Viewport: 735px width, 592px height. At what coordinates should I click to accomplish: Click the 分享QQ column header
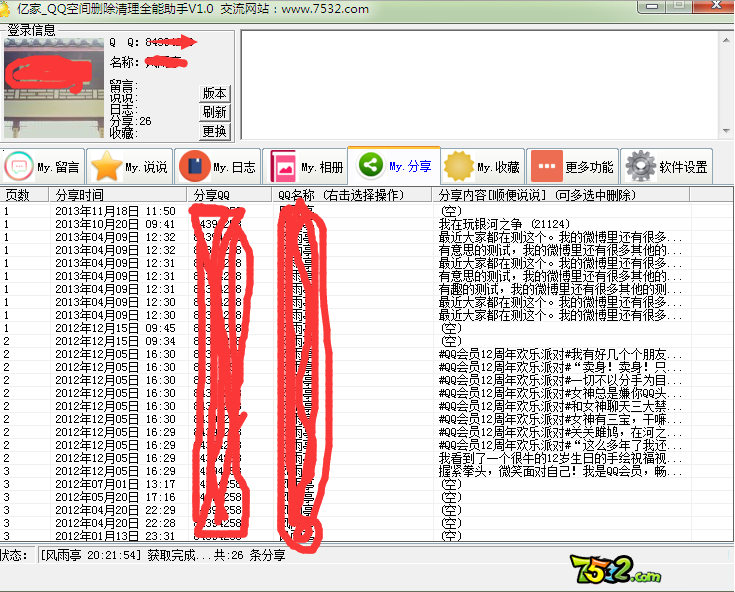(x=229, y=195)
